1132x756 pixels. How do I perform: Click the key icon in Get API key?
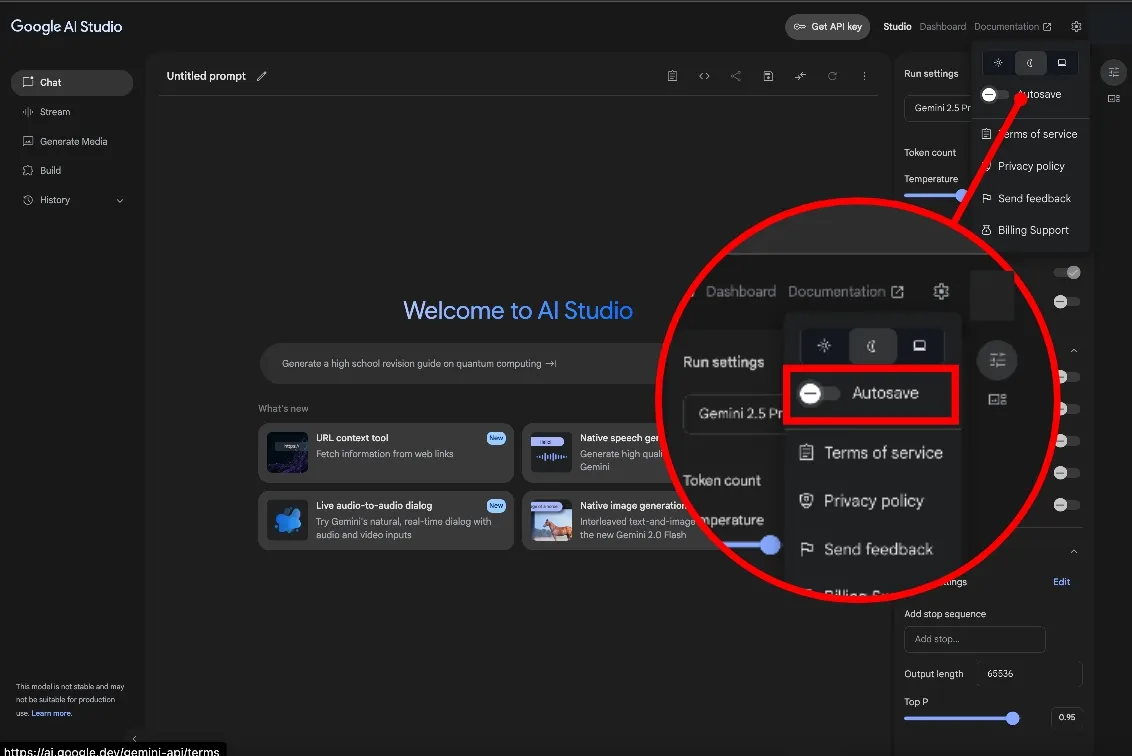(x=799, y=27)
